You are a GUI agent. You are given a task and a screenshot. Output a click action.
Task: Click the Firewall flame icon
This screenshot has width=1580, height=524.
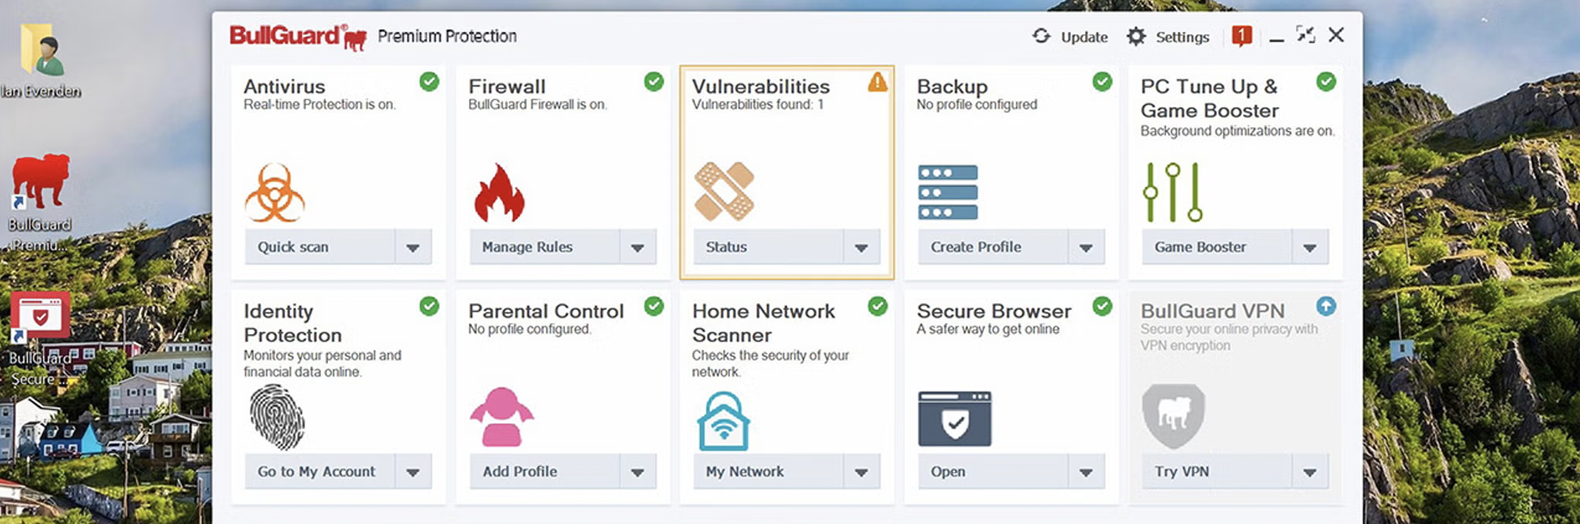tap(499, 192)
